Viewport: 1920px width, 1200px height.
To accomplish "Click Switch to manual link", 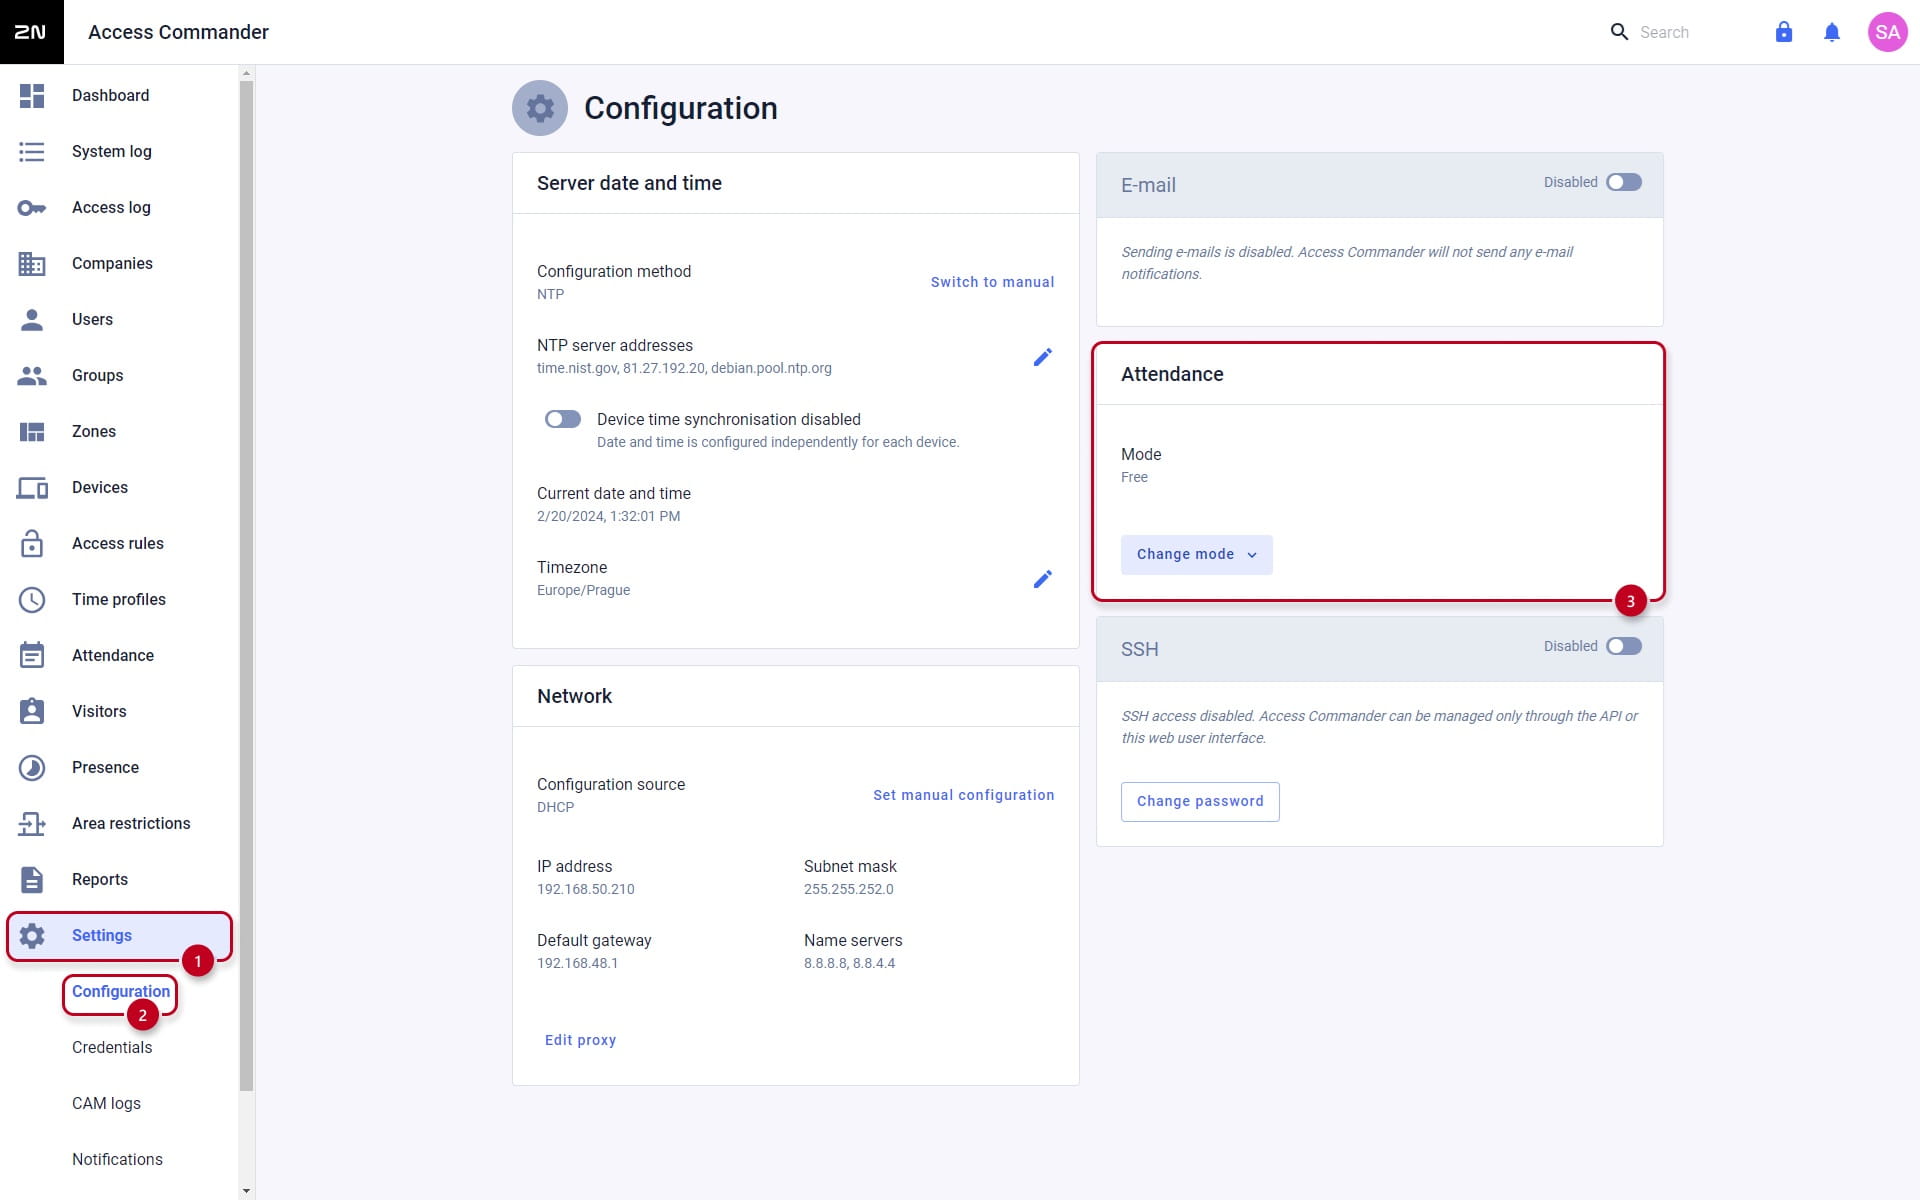I will click(x=992, y=282).
